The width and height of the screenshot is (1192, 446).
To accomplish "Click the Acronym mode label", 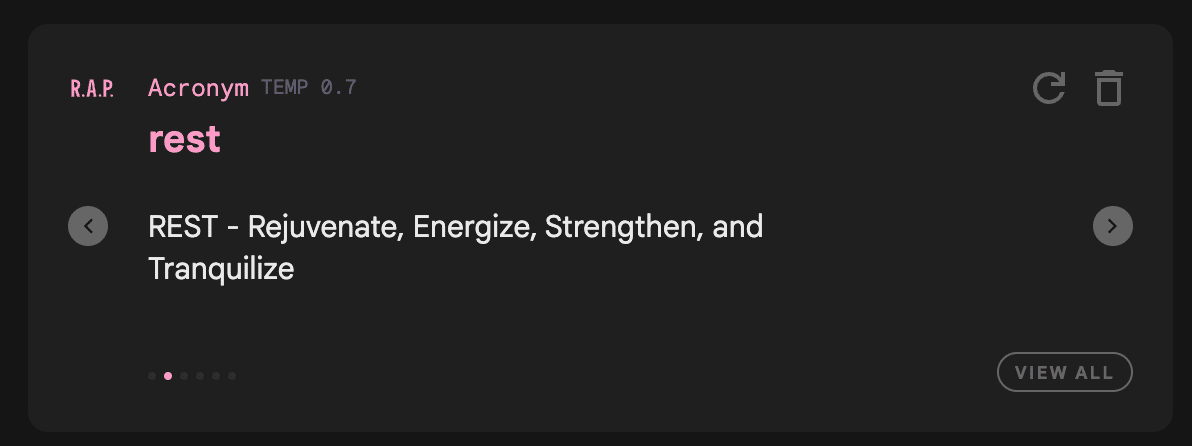I will click(x=198, y=88).
